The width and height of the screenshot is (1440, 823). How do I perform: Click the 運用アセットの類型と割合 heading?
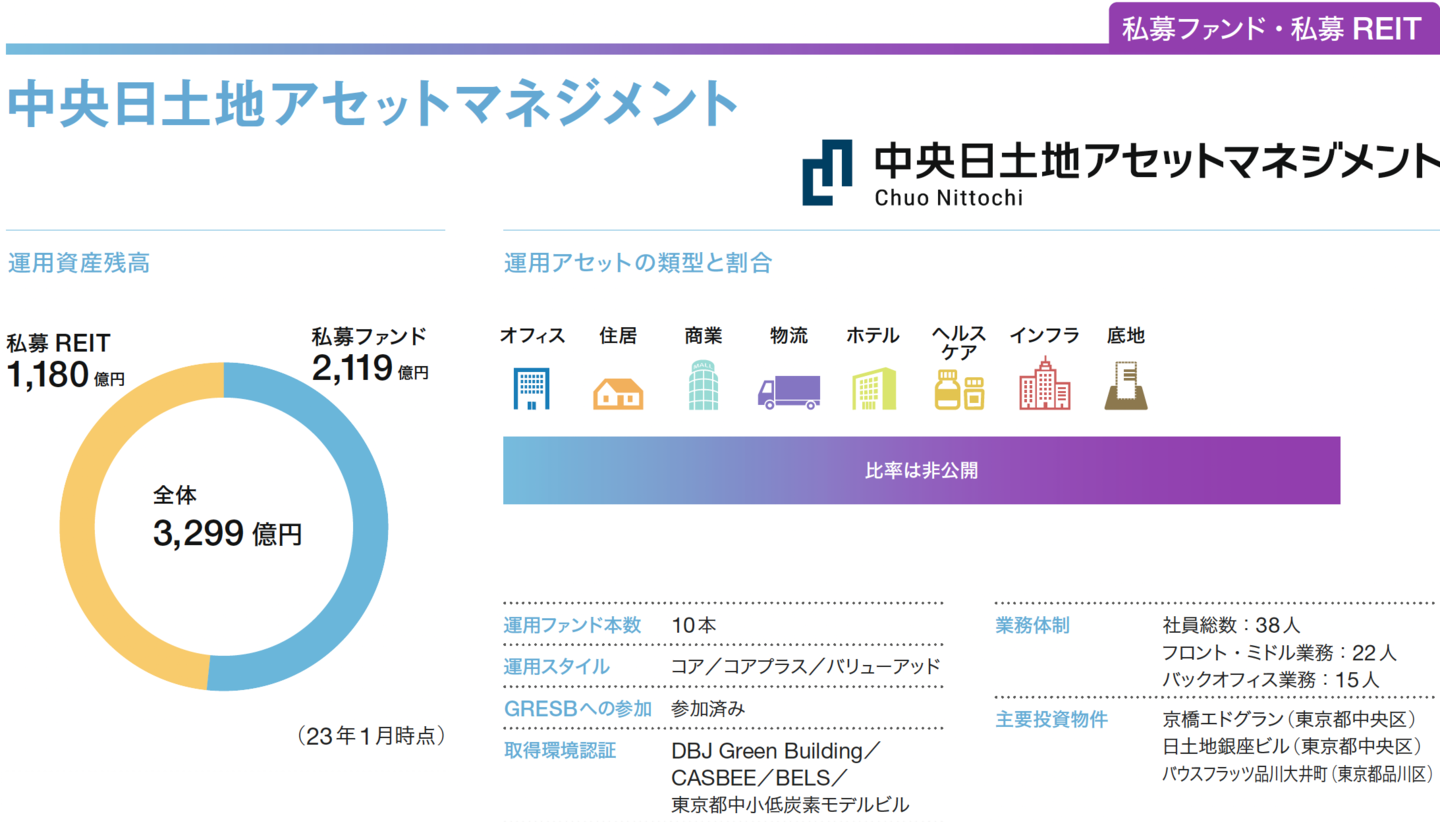point(638,264)
